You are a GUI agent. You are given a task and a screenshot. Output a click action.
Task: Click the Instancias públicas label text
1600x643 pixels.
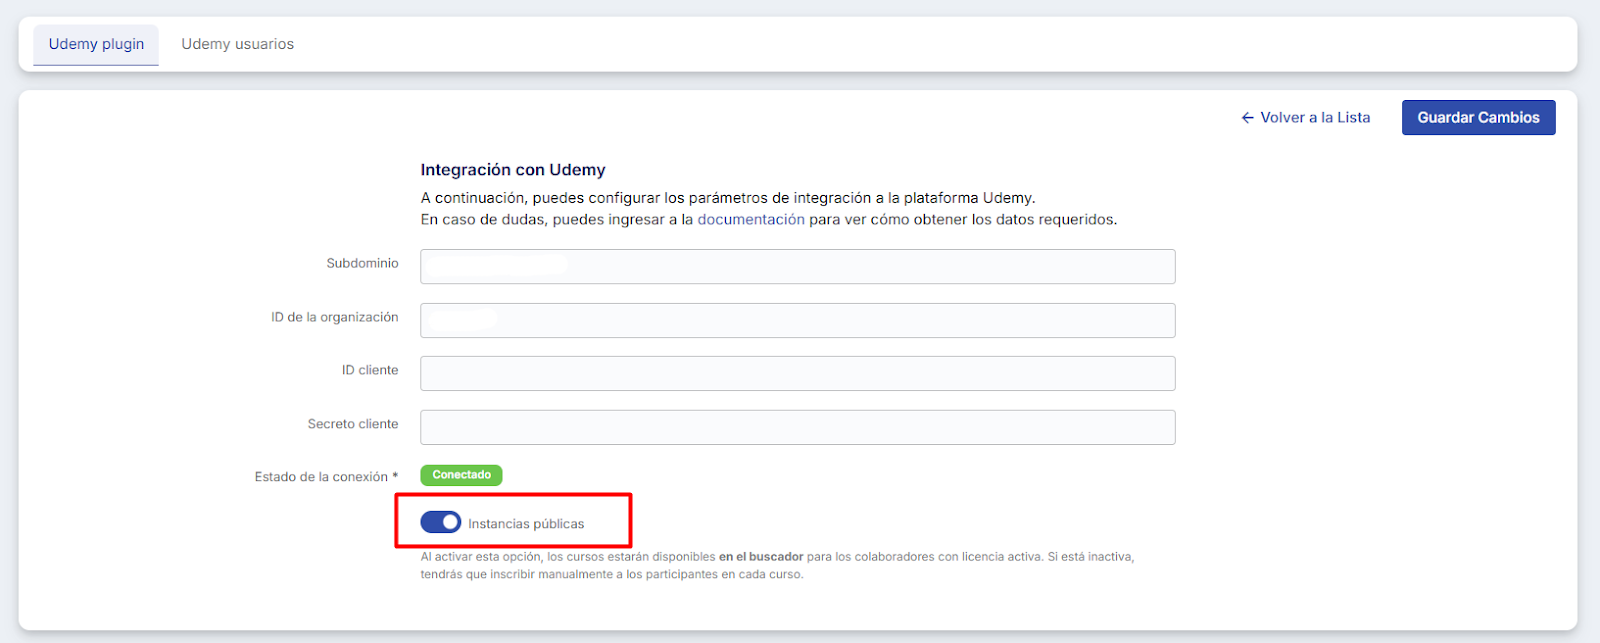tap(526, 524)
